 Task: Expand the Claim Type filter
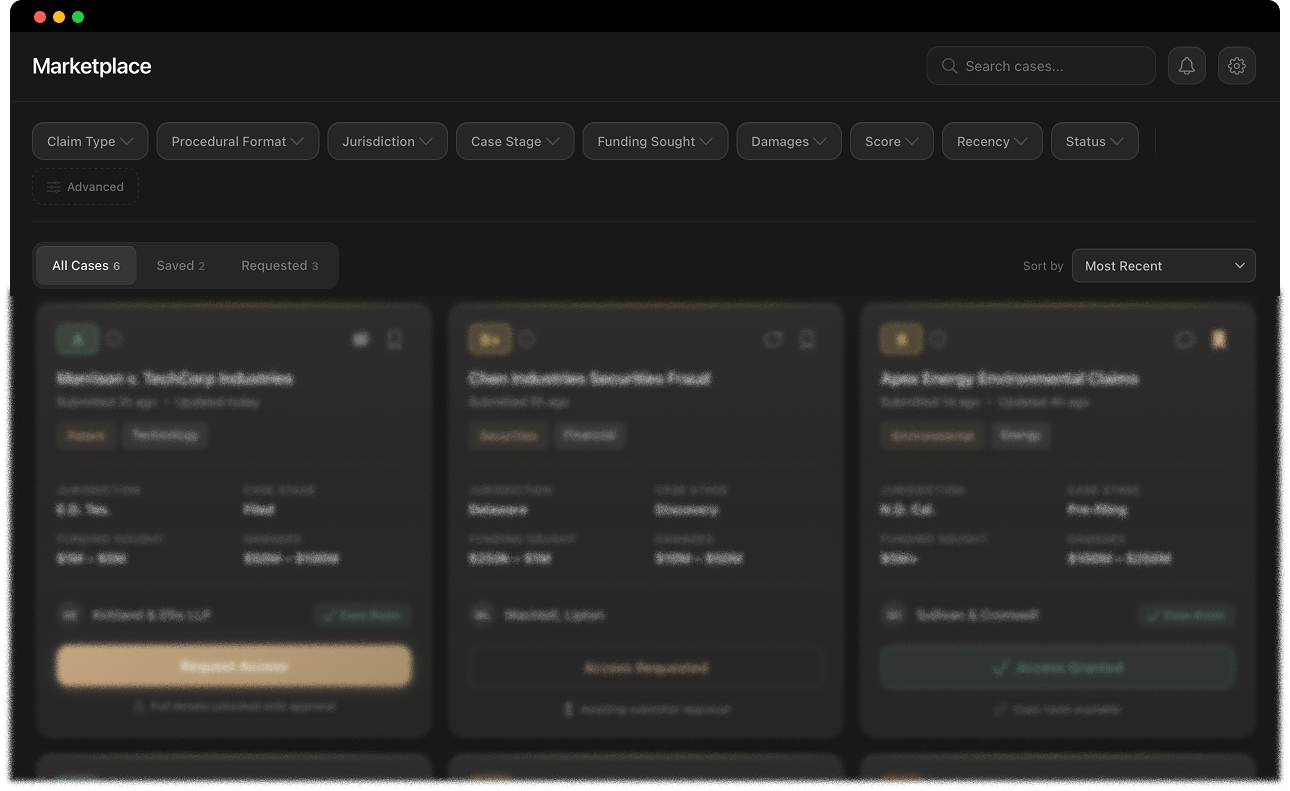[x=90, y=141]
